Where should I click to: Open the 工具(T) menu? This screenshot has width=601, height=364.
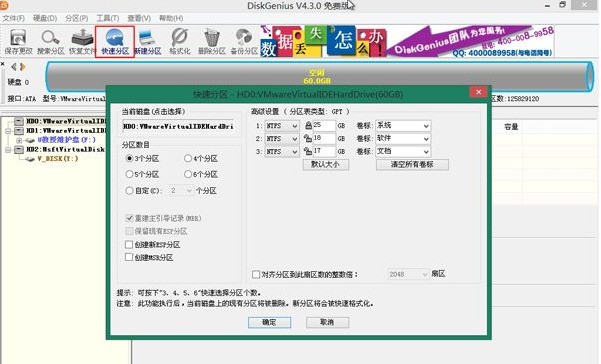coord(108,18)
